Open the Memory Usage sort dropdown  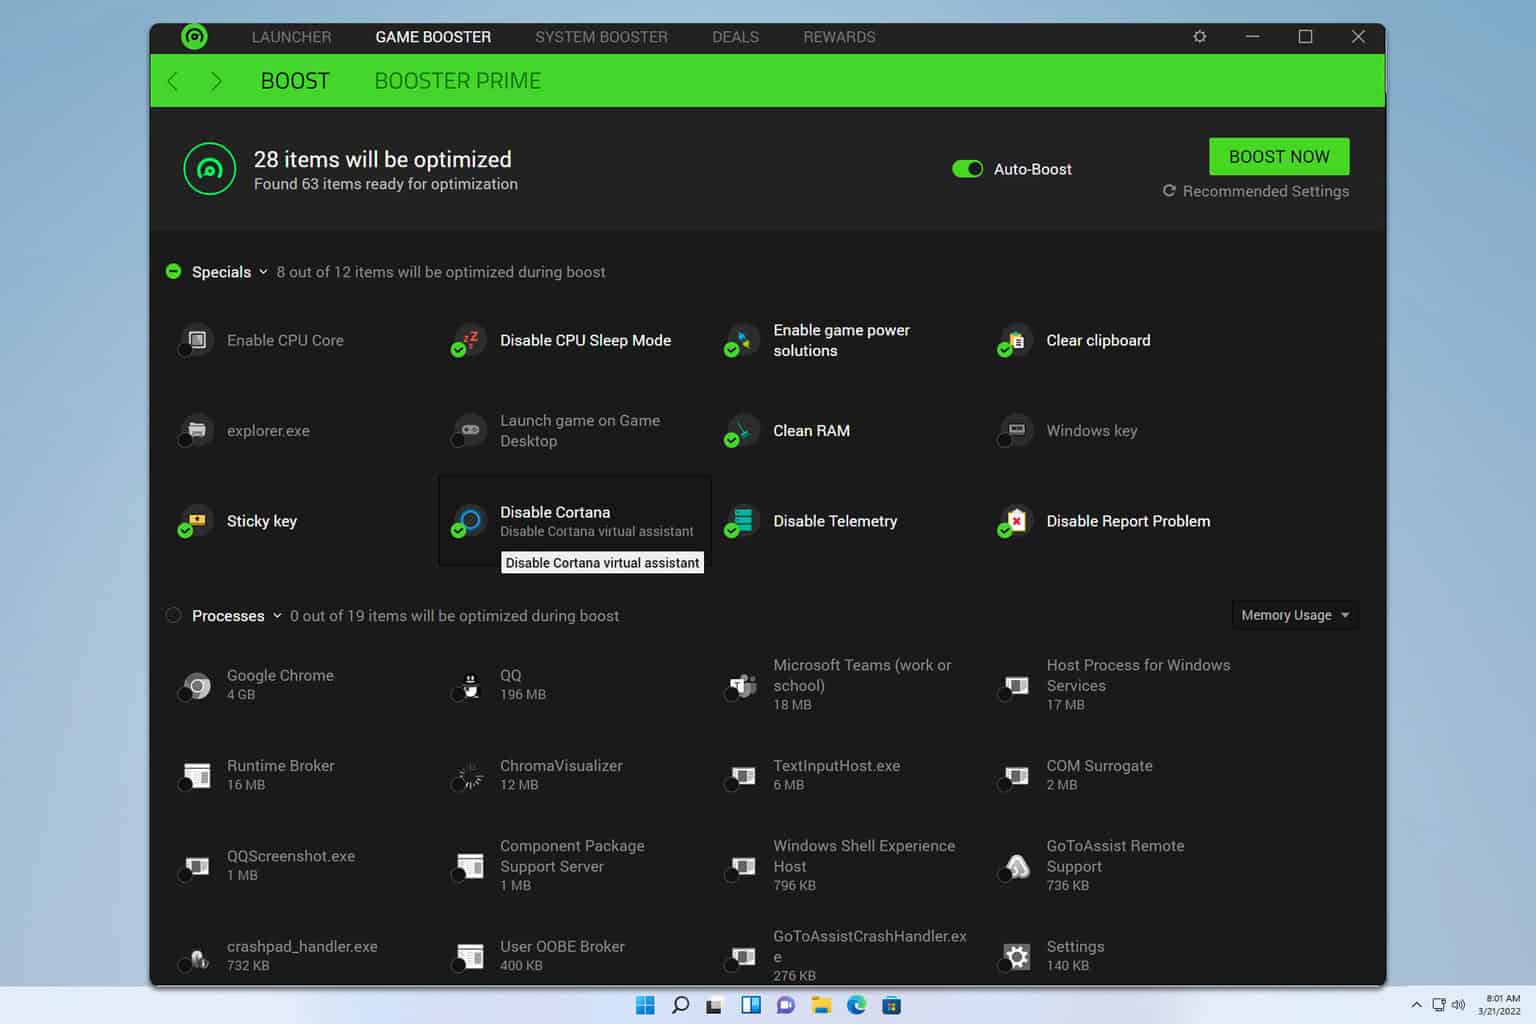pos(1295,615)
